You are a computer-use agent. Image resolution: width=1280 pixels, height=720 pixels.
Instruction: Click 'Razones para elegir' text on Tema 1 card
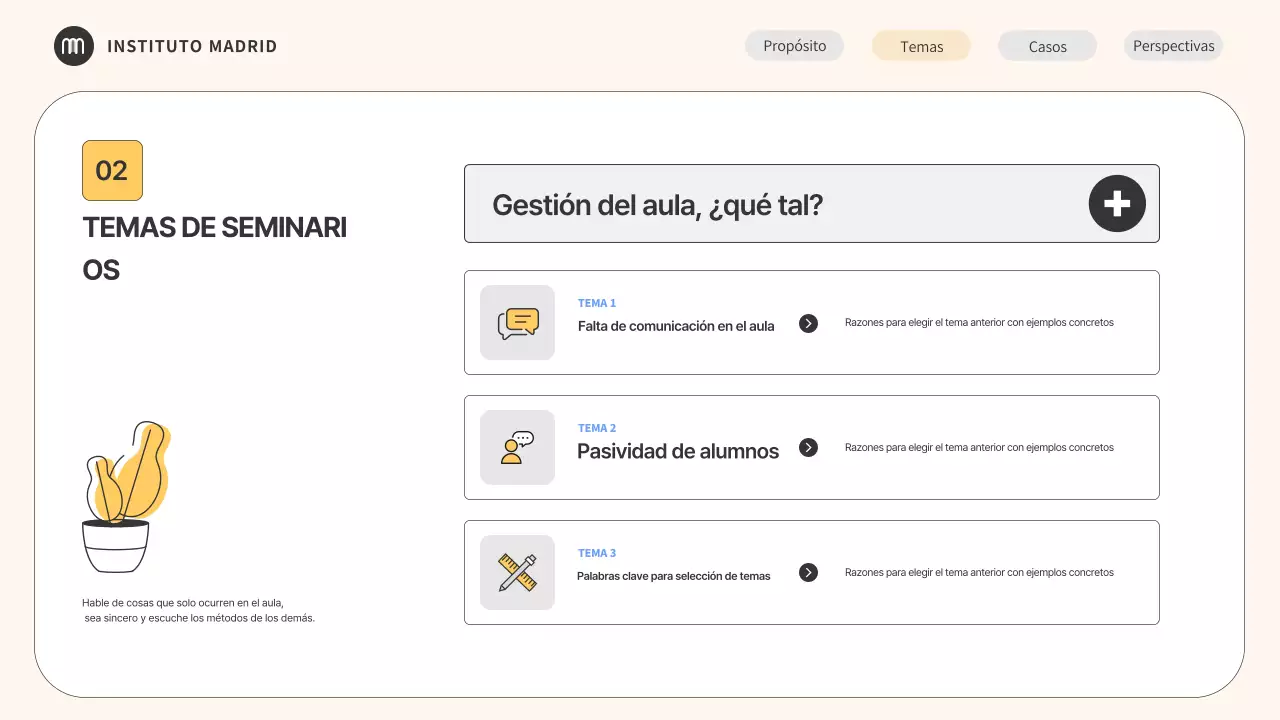979,322
